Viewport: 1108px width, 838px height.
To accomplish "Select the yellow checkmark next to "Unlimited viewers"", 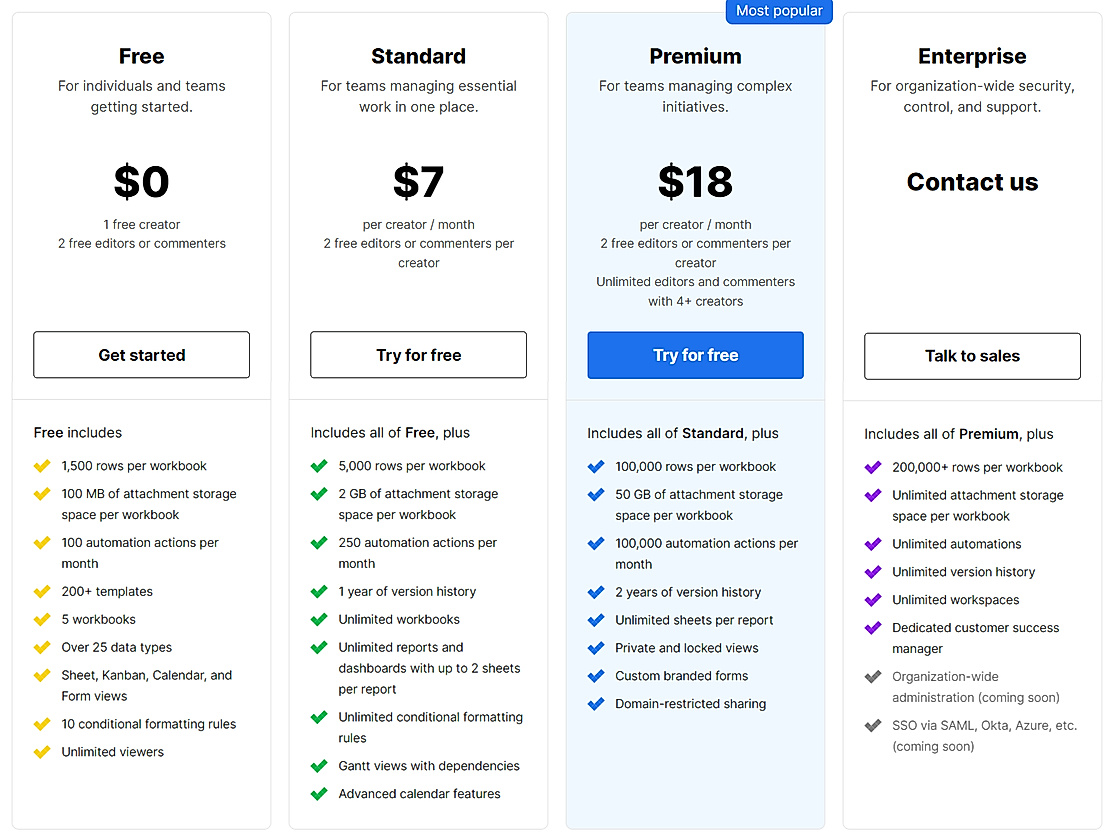I will click(x=41, y=751).
